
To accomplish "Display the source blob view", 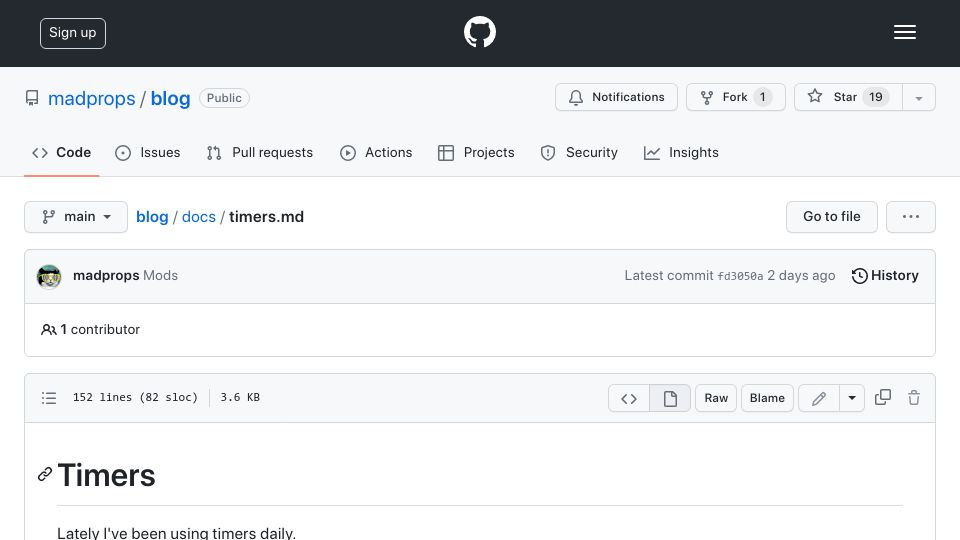I will tap(629, 399).
